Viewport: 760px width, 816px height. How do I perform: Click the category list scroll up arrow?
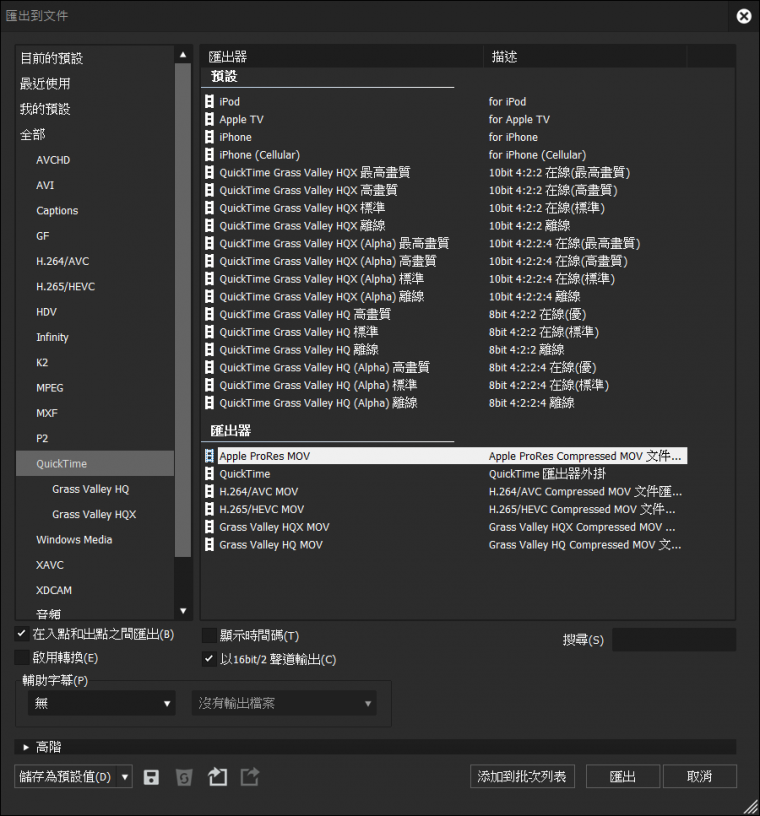[x=183, y=55]
